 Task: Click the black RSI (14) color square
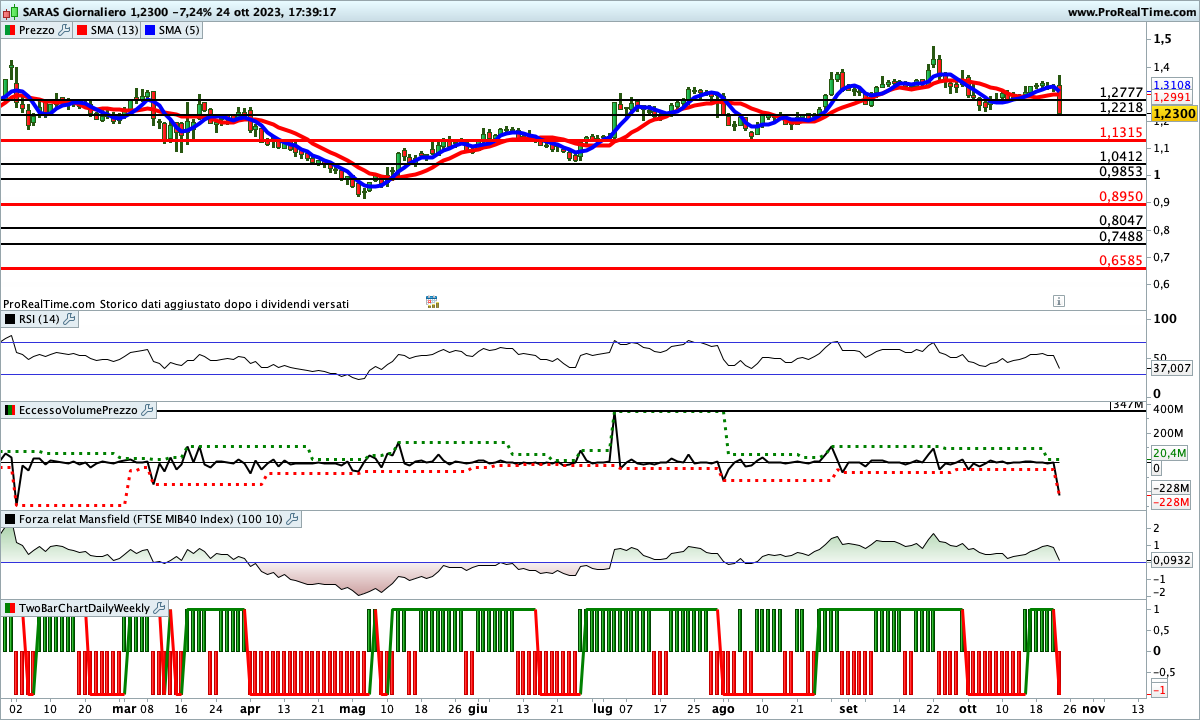click(x=9, y=319)
